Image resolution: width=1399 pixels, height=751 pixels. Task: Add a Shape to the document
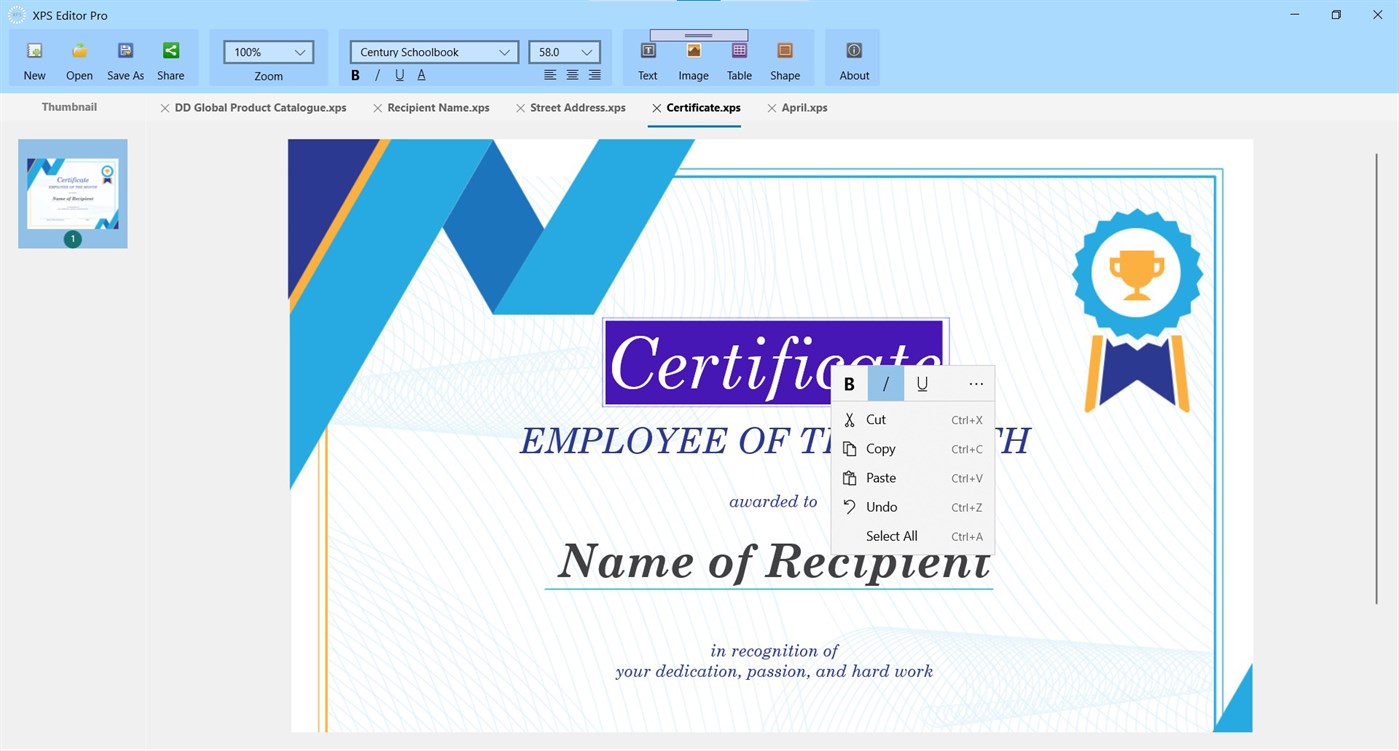tap(785, 58)
